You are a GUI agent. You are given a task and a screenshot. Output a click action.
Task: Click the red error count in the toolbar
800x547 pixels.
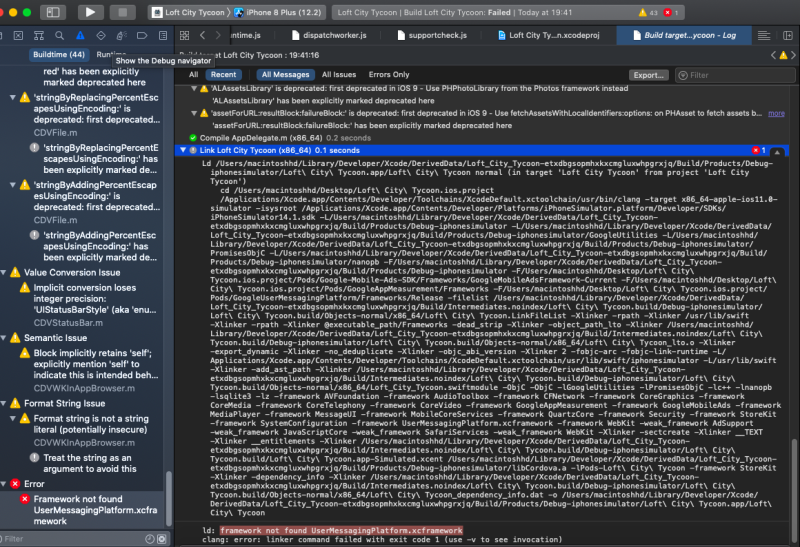pyautogui.click(x=671, y=12)
